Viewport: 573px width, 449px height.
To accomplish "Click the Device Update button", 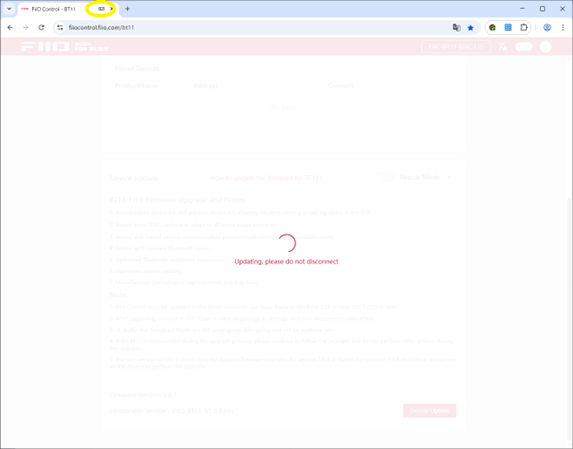I will (430, 411).
